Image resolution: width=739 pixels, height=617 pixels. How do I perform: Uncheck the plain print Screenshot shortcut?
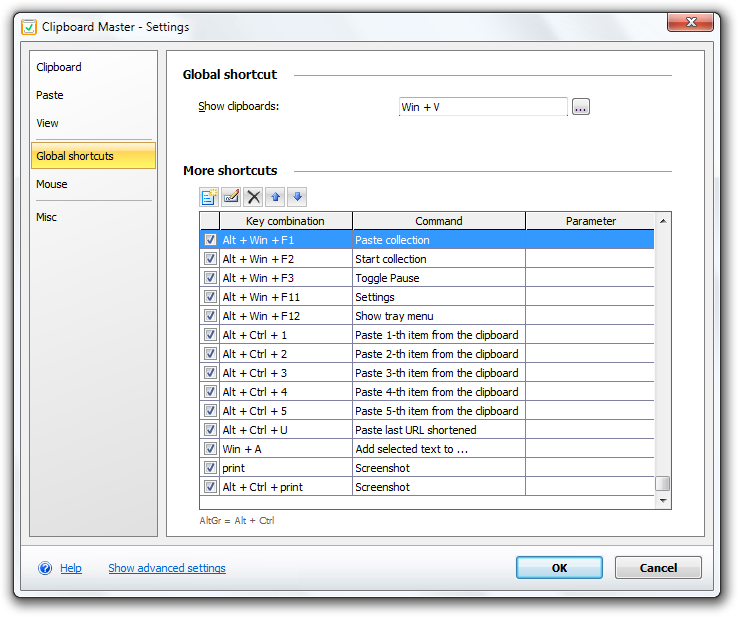click(210, 468)
